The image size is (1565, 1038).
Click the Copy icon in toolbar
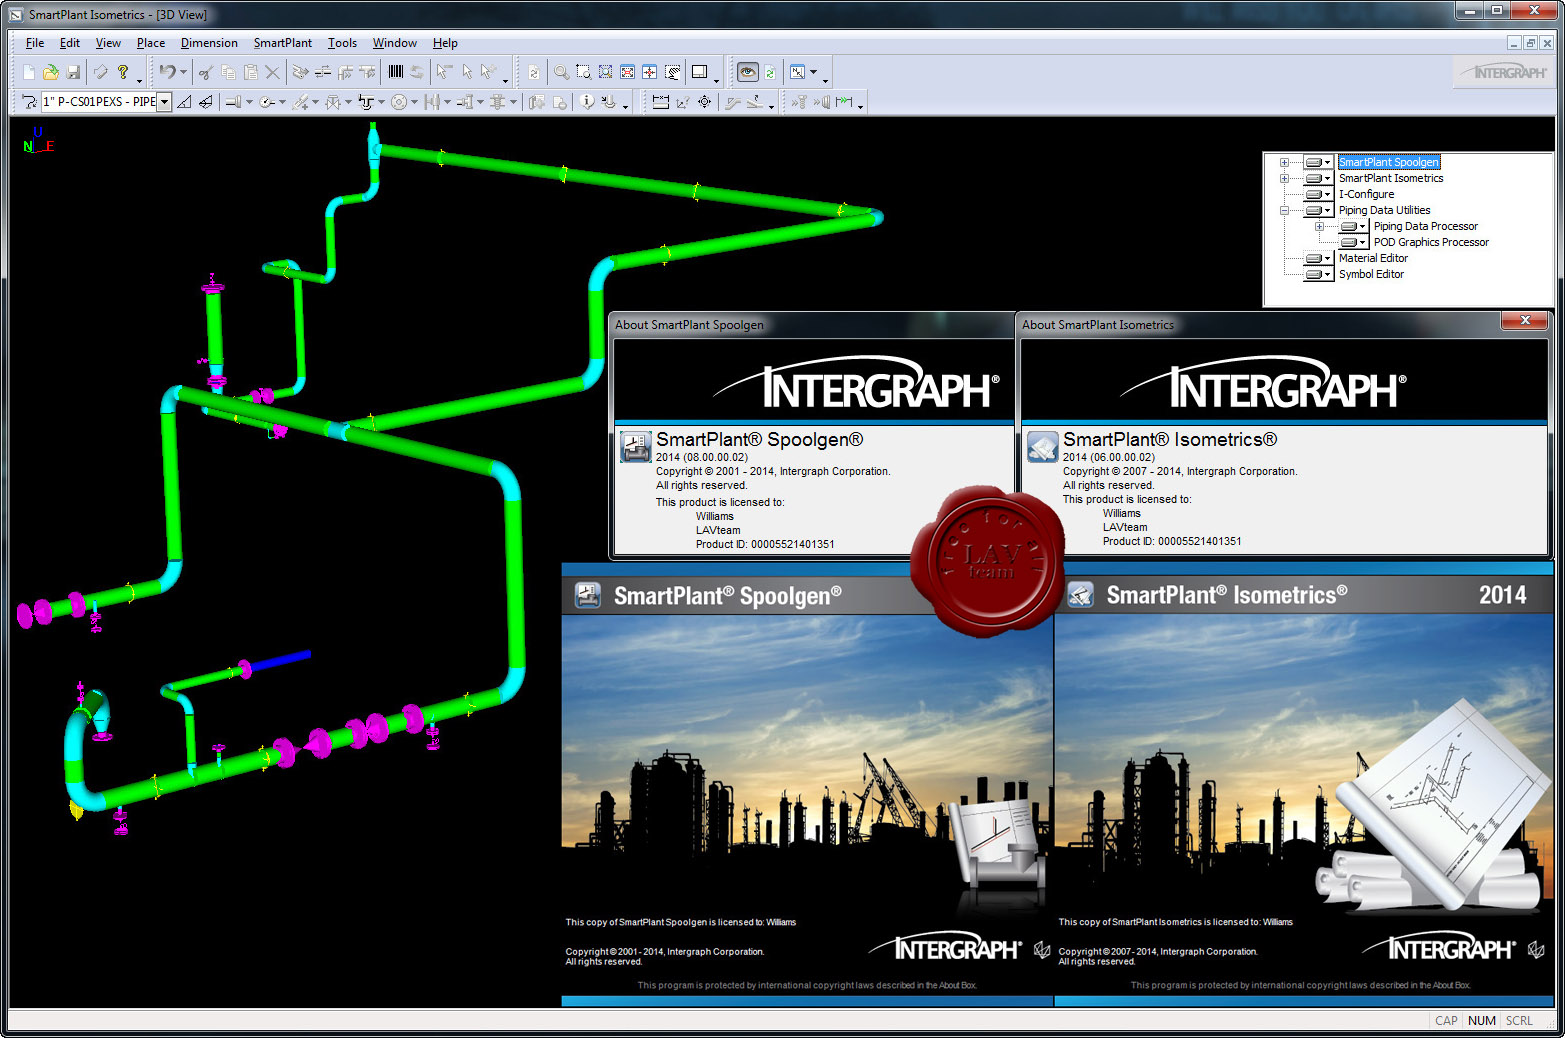tap(228, 72)
